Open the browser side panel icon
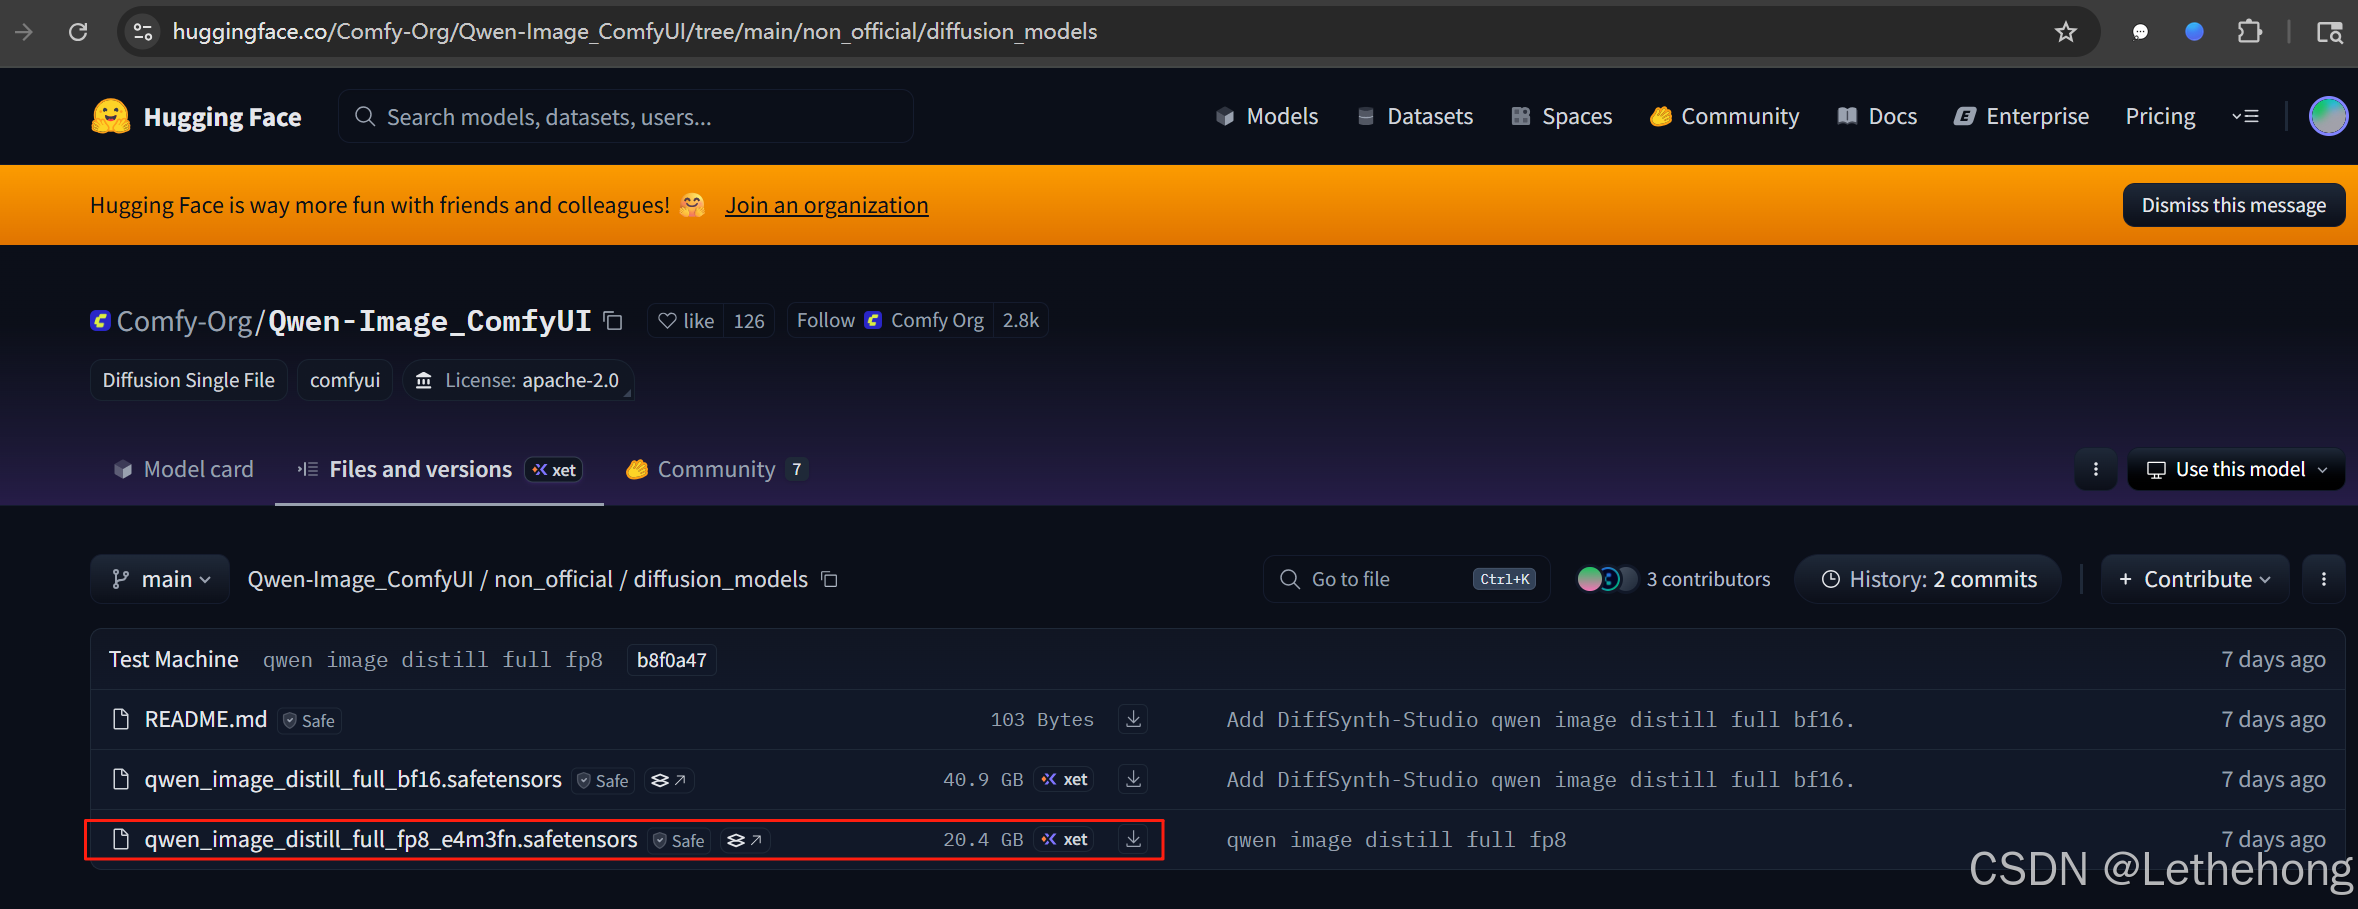This screenshot has height=909, width=2358. (2329, 32)
